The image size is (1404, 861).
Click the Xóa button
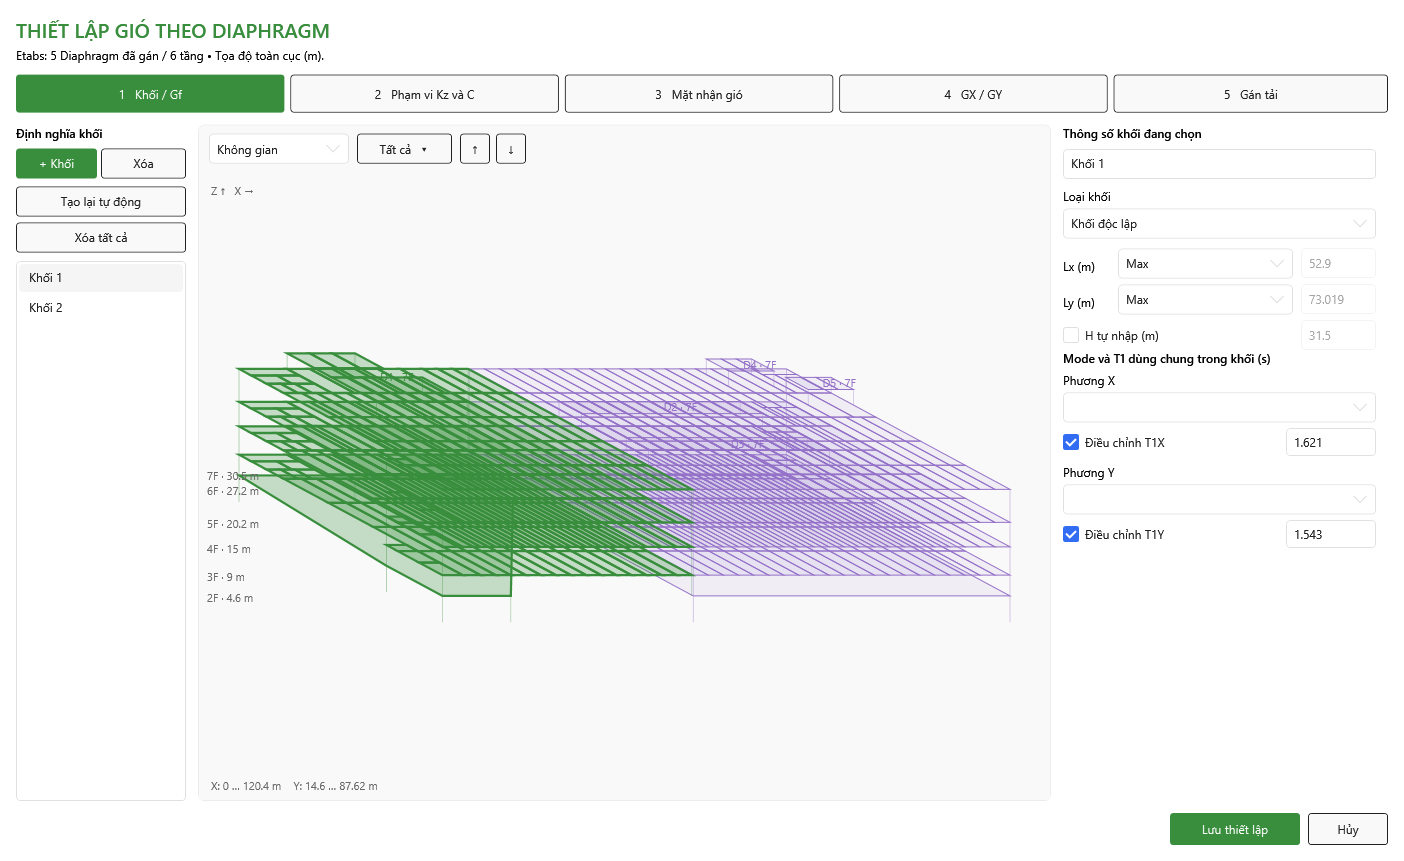(x=144, y=163)
